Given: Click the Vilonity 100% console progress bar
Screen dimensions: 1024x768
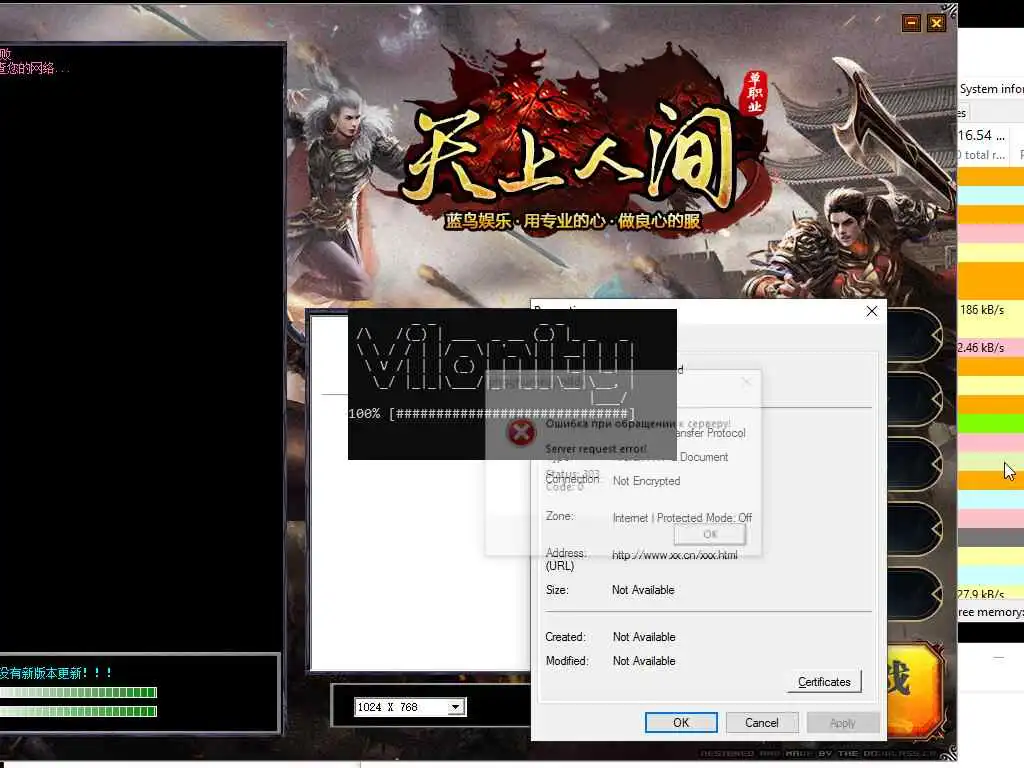Looking at the screenshot, I should click(x=512, y=414).
